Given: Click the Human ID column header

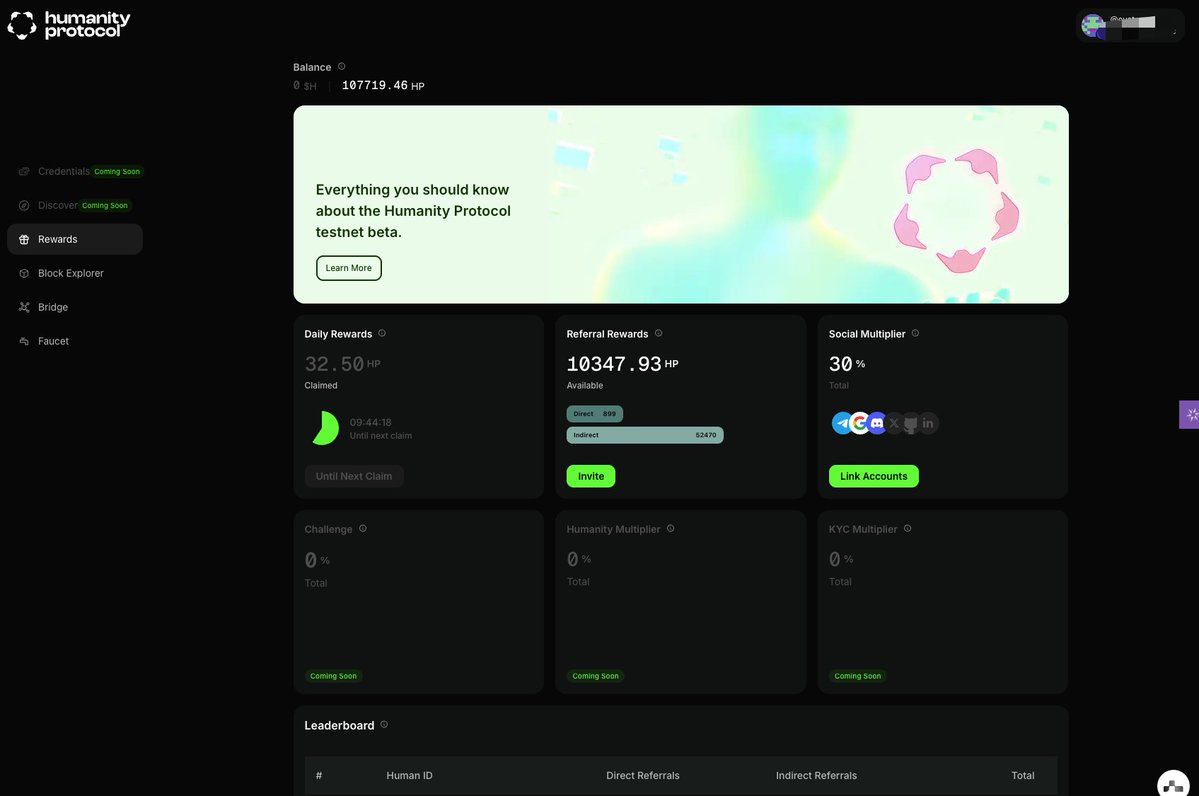Looking at the screenshot, I should [x=409, y=775].
